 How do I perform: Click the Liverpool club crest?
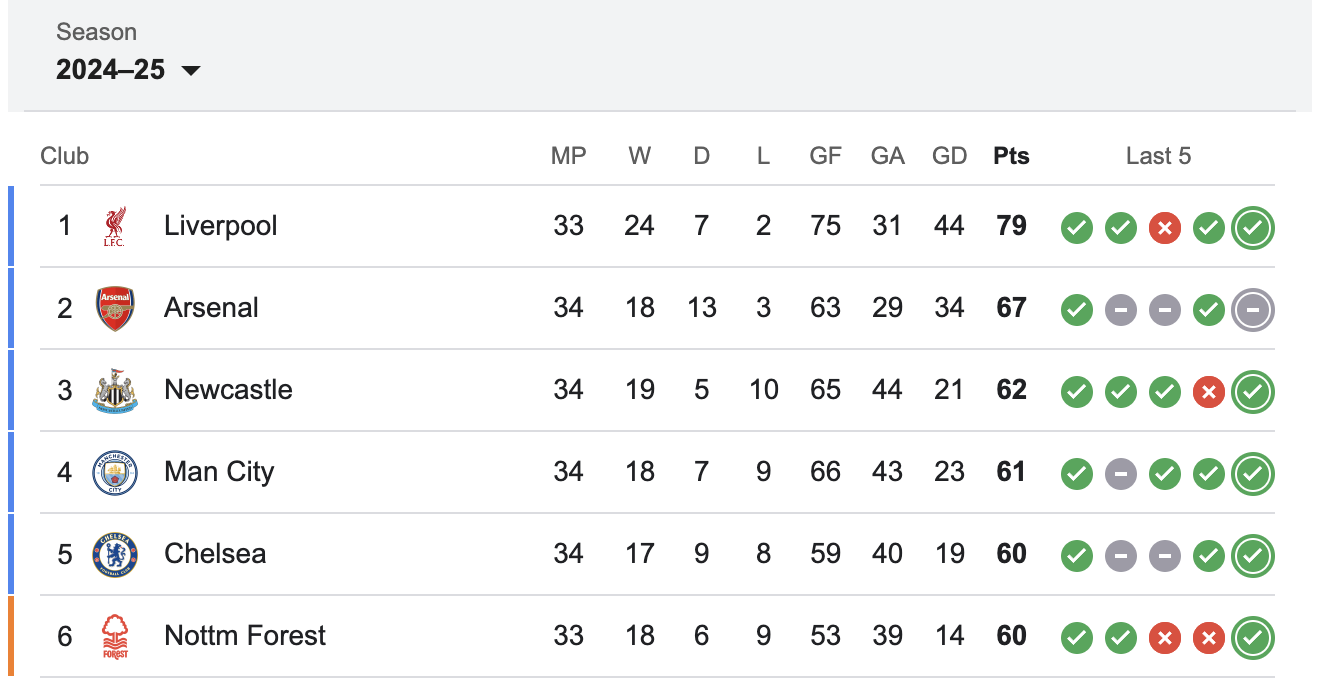click(115, 226)
